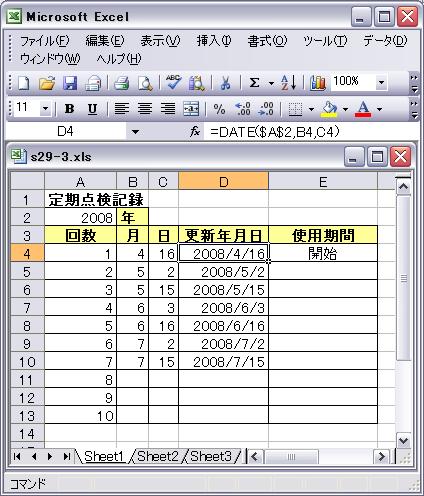Open a file with the Open folder icon
The image size is (424, 496).
coord(47,83)
